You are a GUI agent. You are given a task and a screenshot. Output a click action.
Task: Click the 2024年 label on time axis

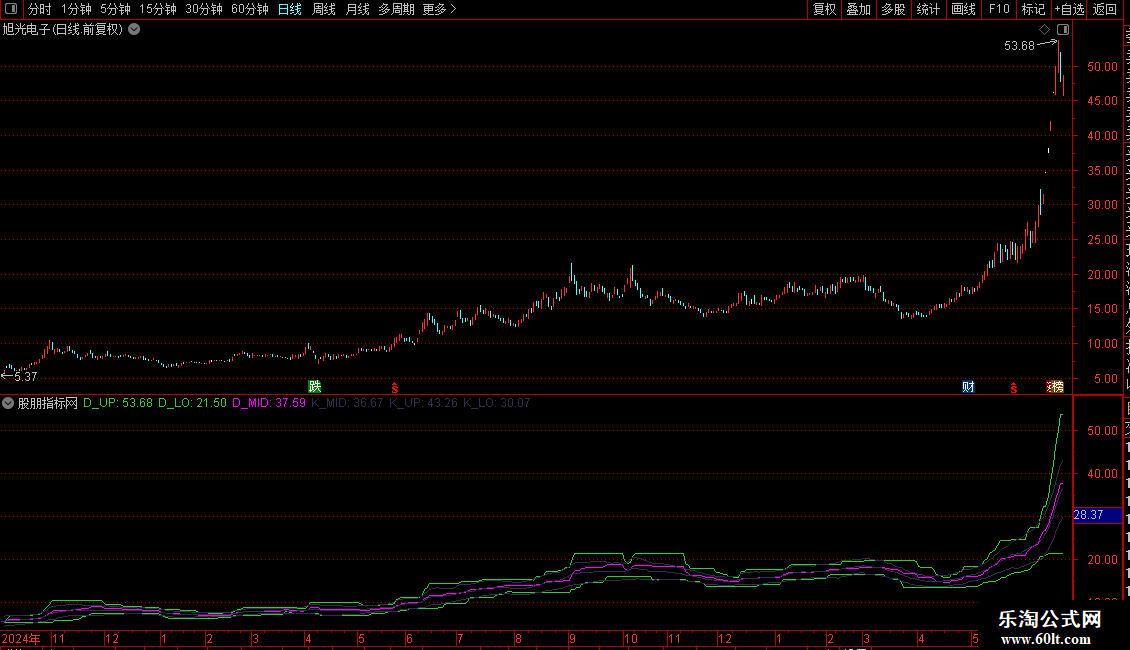(21, 638)
